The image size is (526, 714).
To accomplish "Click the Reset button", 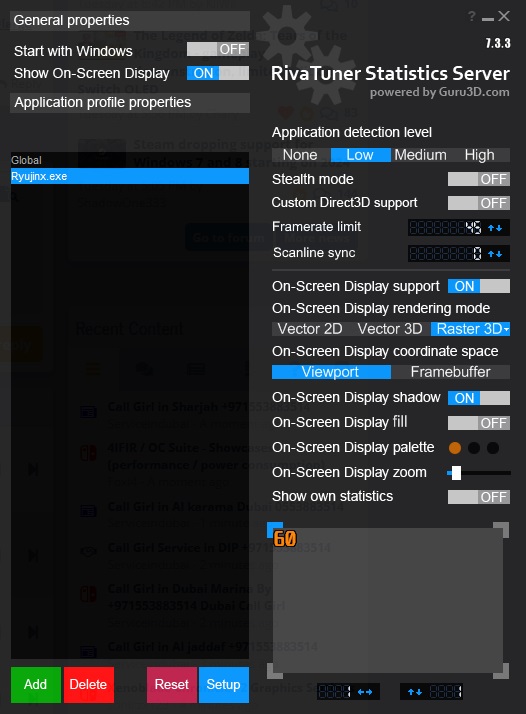I will pos(172,684).
